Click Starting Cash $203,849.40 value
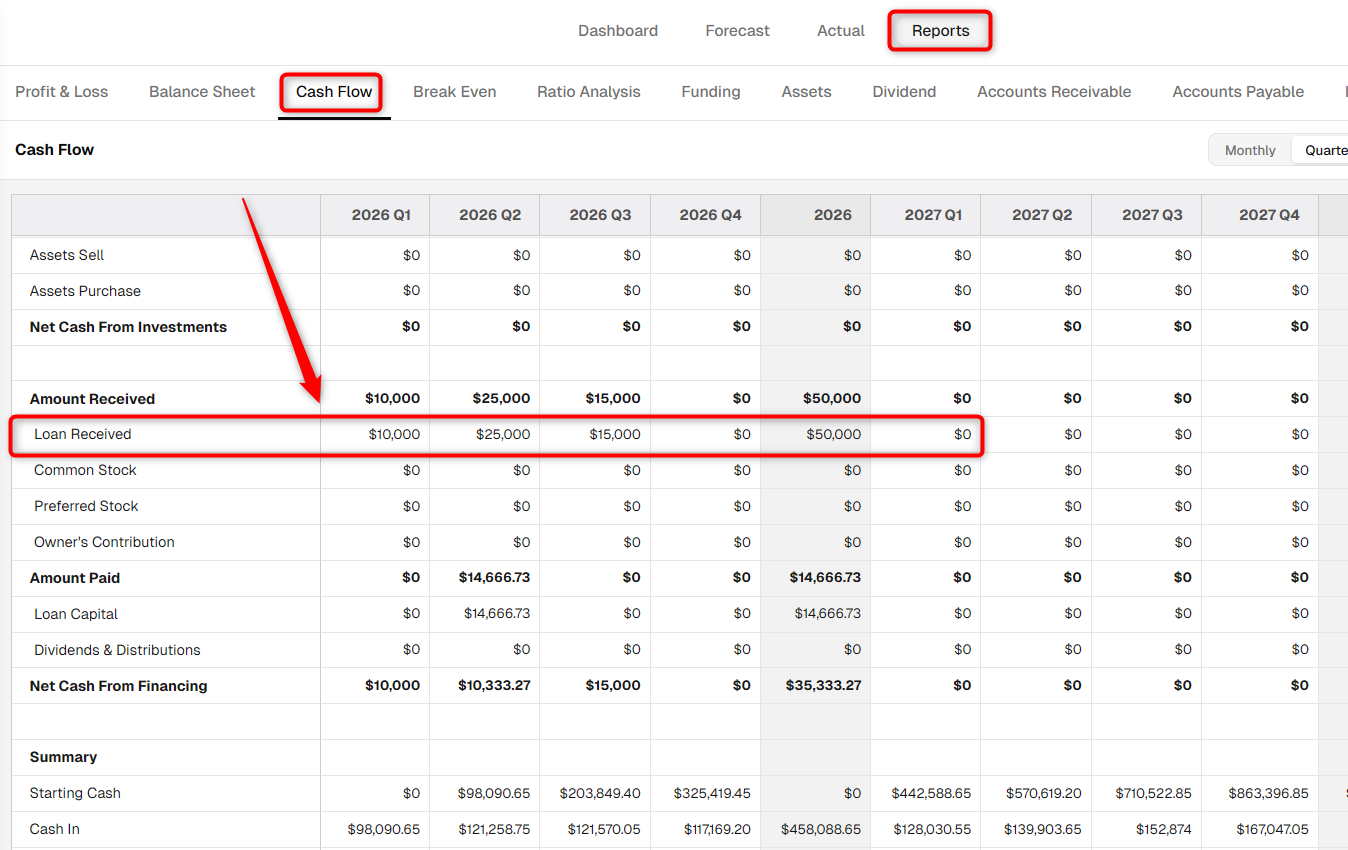 pyautogui.click(x=600, y=793)
